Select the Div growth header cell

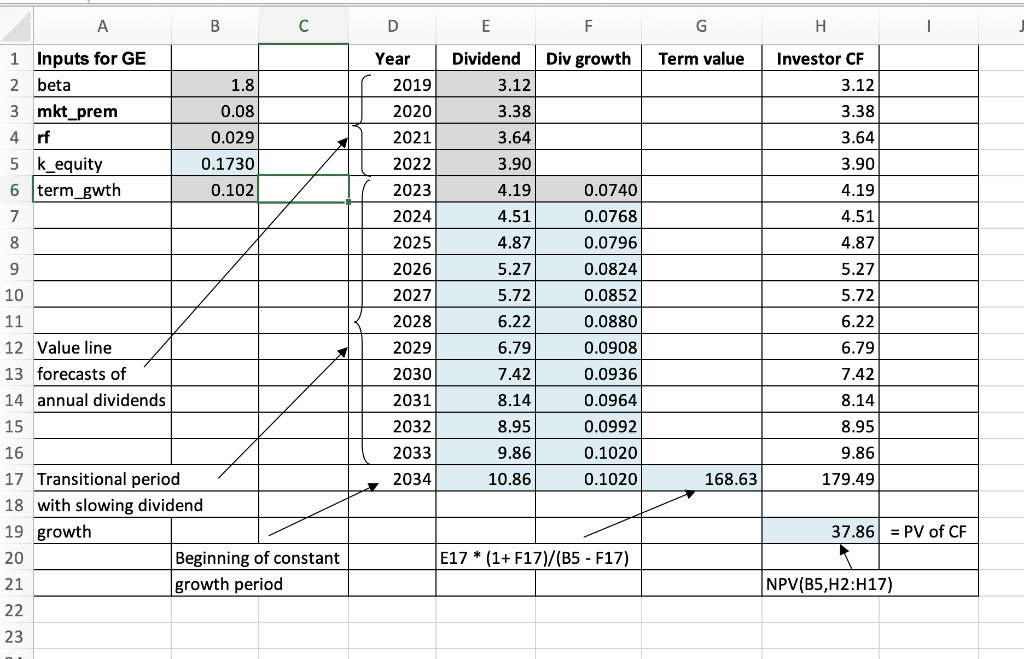pyautogui.click(x=588, y=58)
